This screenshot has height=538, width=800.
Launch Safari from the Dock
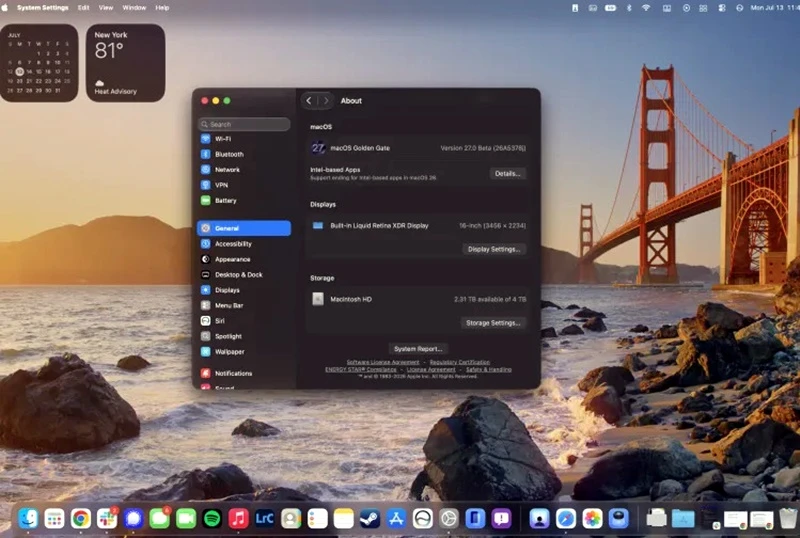[x=566, y=519]
